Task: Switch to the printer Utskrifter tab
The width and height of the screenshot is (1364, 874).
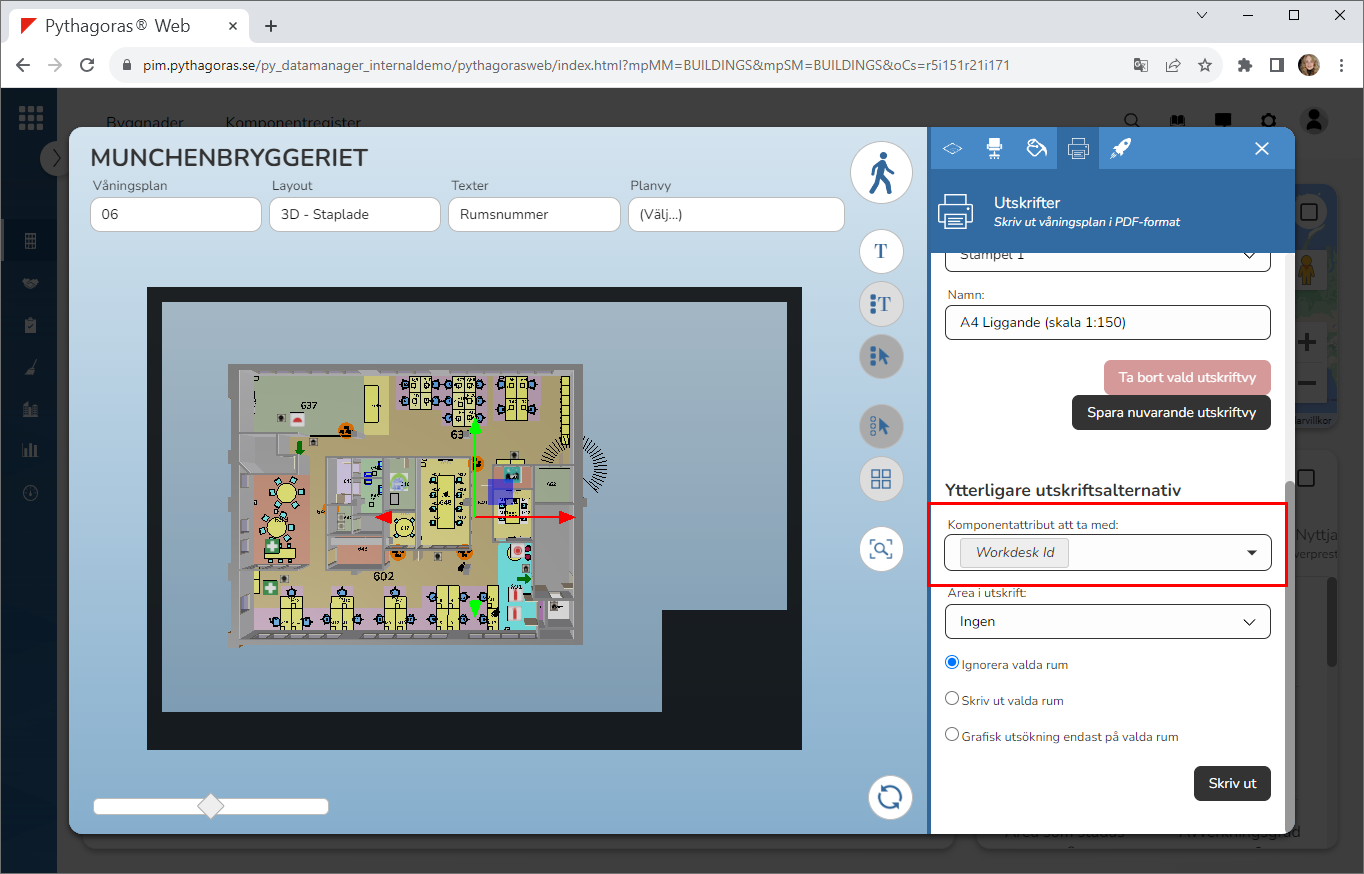Action: [x=1078, y=148]
